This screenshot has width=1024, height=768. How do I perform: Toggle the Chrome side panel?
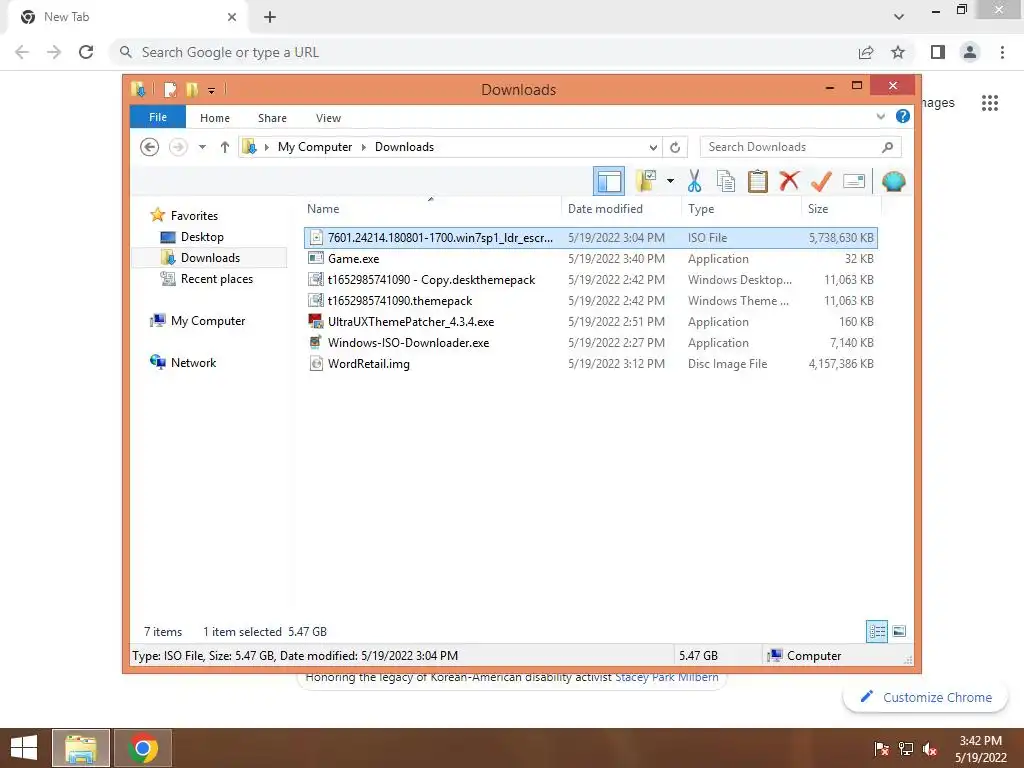coord(938,52)
